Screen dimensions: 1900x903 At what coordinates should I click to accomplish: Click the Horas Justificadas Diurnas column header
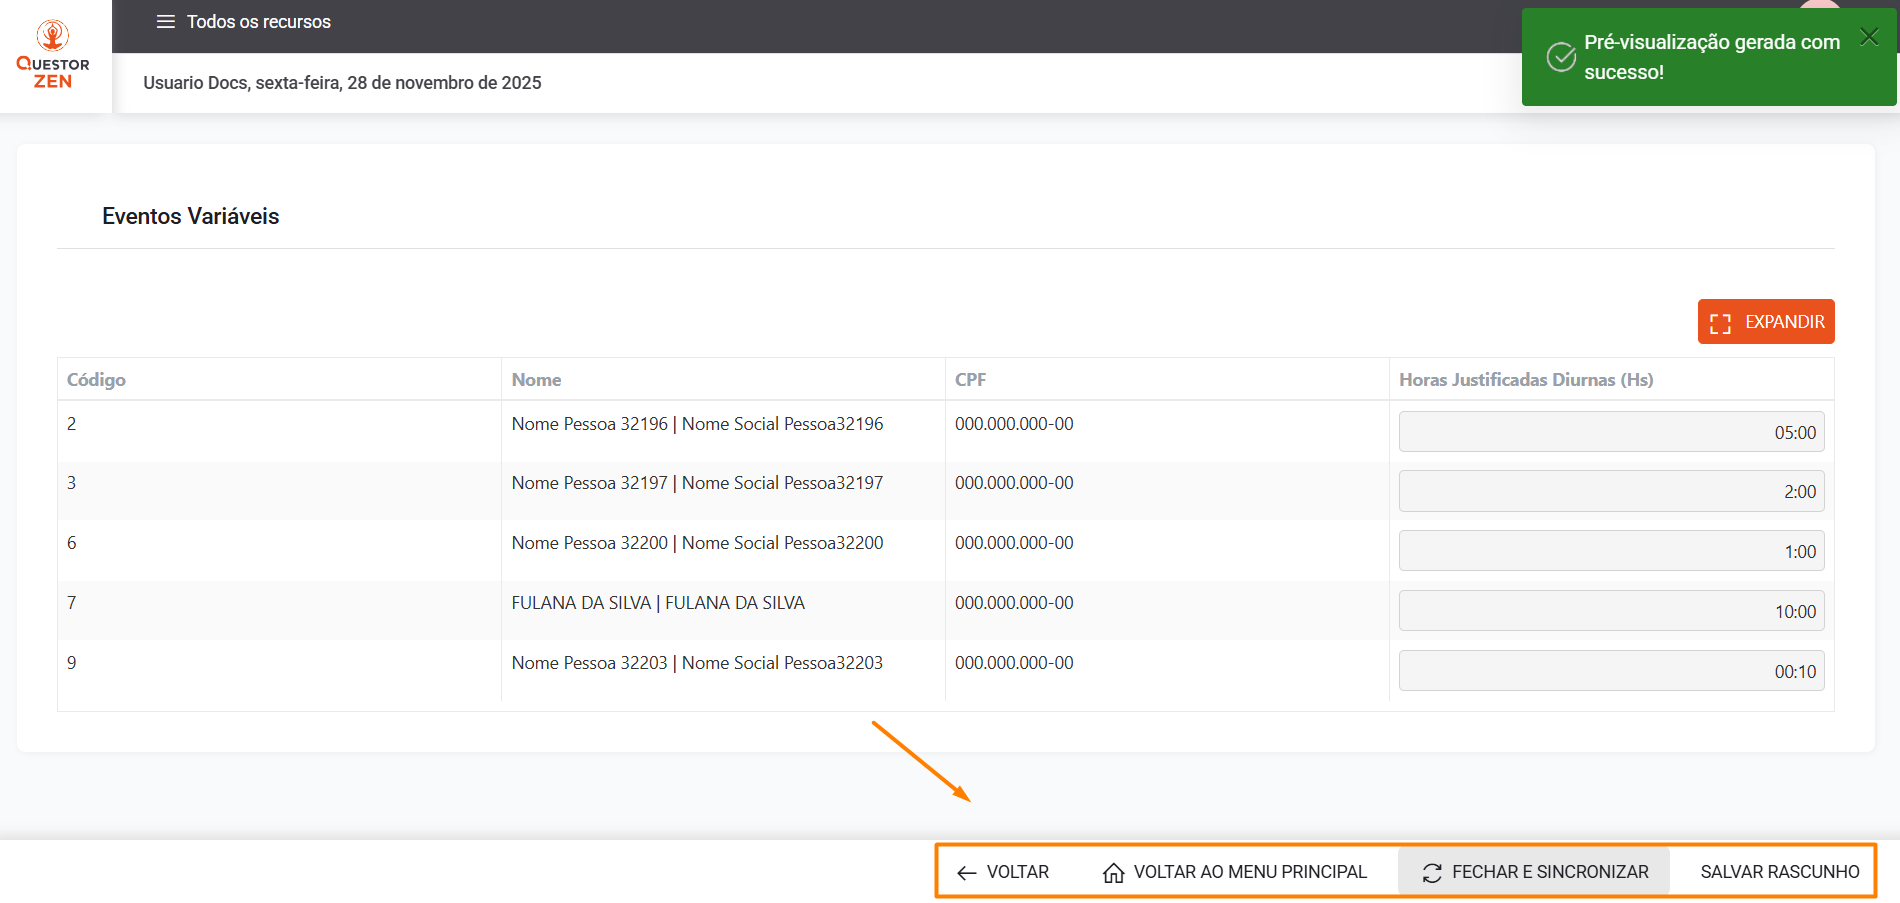pos(1525,380)
